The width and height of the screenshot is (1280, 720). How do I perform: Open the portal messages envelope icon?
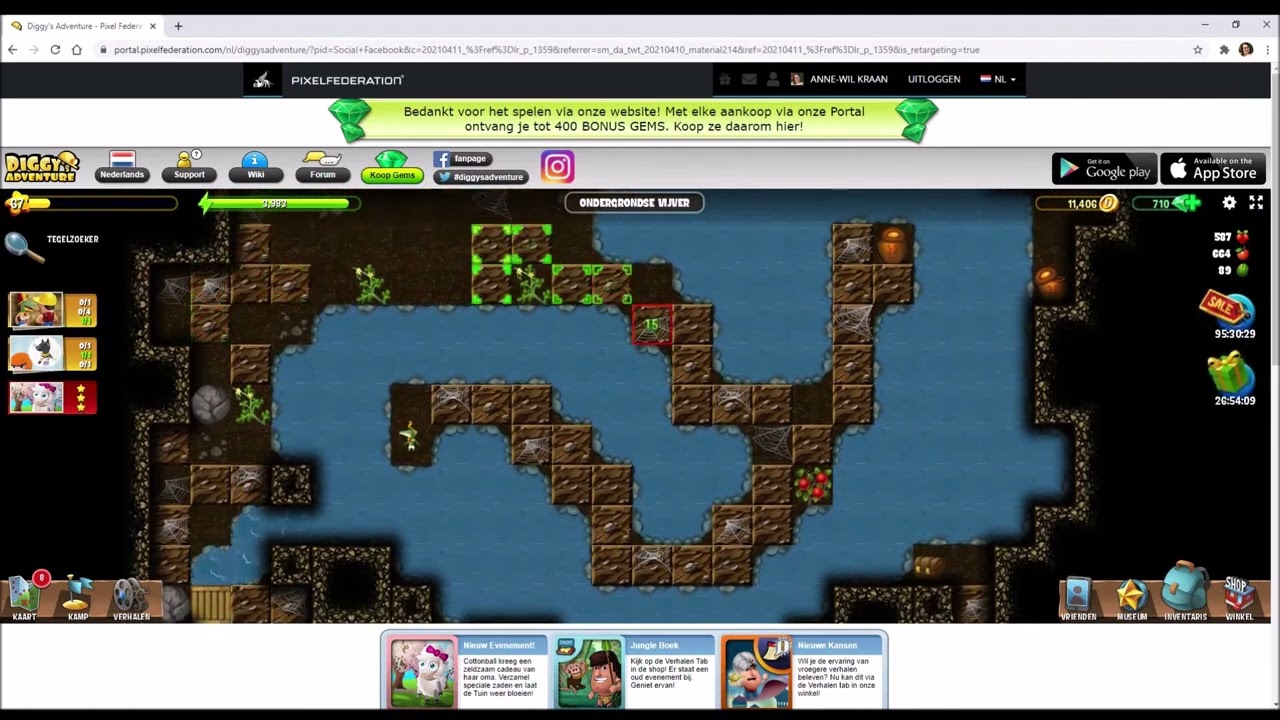(747, 79)
